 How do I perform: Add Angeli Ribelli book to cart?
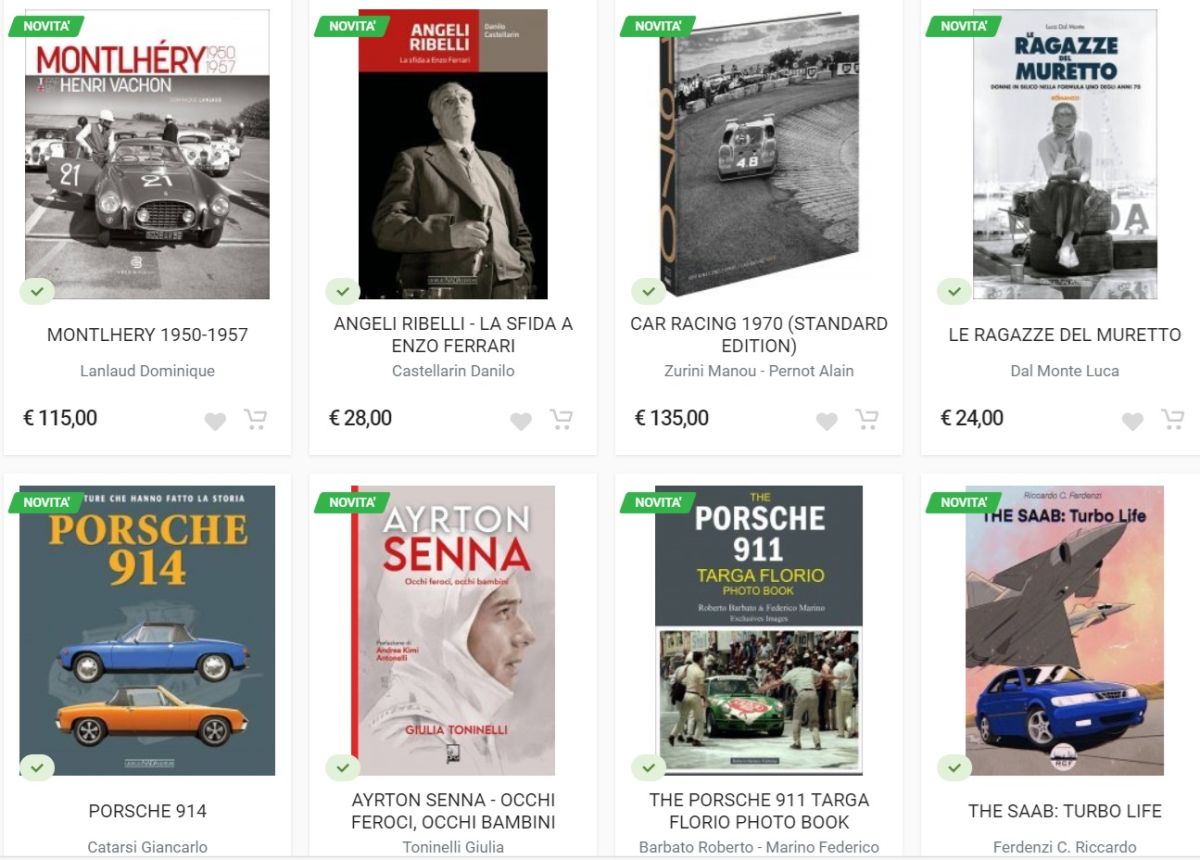coord(561,419)
